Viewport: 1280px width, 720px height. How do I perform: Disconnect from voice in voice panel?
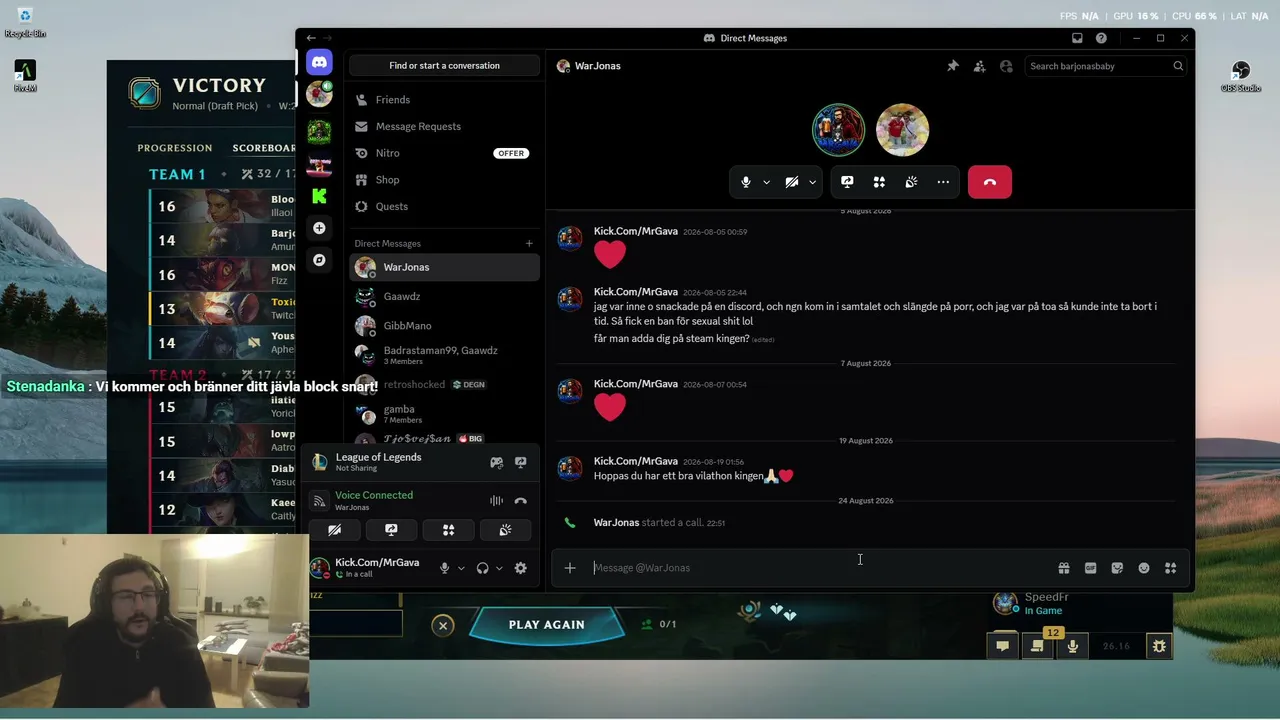tap(520, 501)
